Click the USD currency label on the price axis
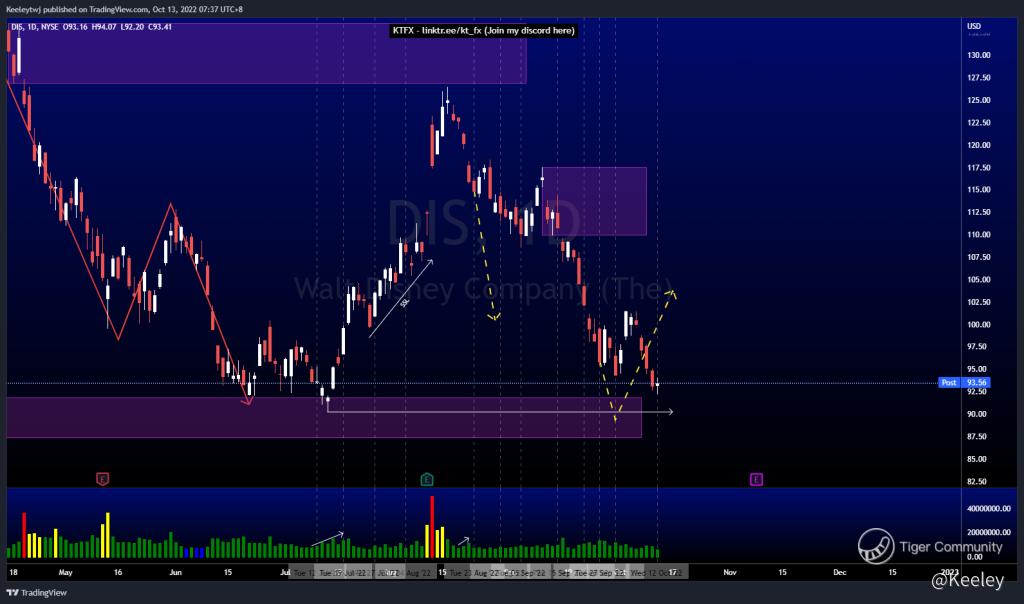The height and width of the screenshot is (604, 1024). point(974,26)
